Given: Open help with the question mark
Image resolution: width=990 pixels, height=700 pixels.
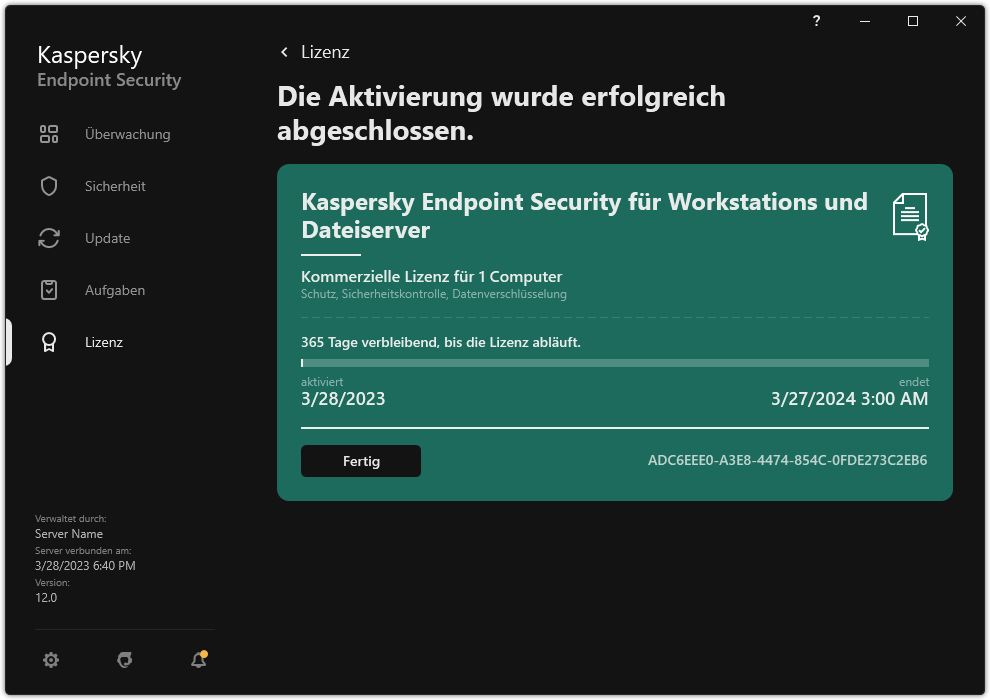Looking at the screenshot, I should coord(816,21).
